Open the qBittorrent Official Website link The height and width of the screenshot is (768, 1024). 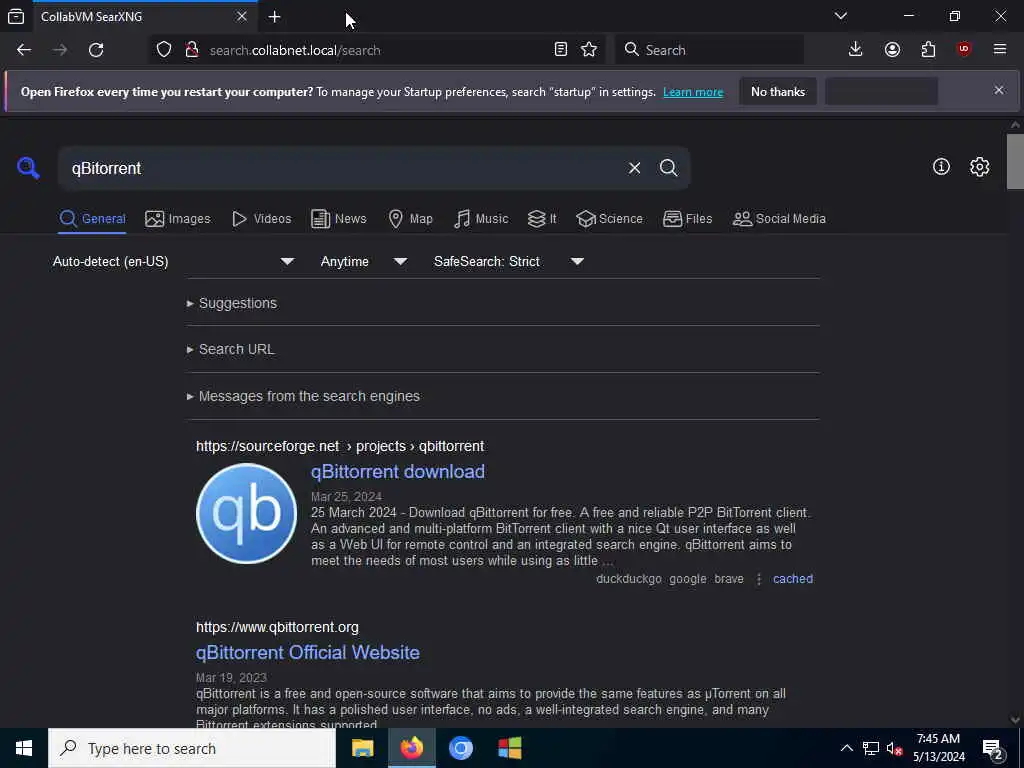click(308, 652)
